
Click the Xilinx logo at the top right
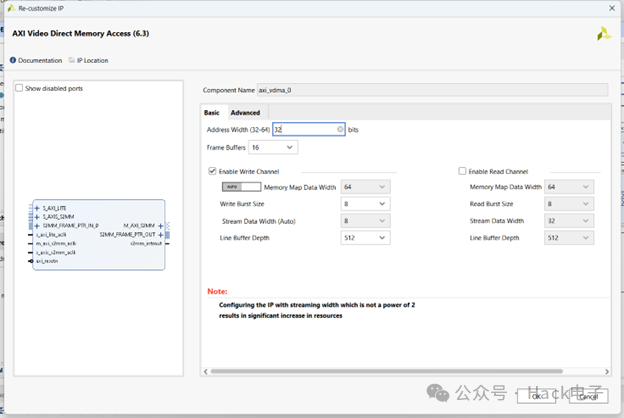point(603,33)
